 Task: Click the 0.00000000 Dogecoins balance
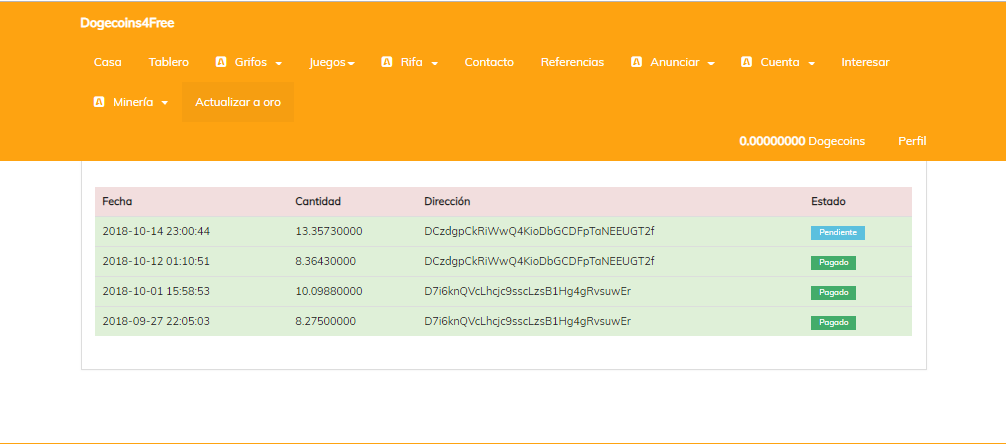802,141
